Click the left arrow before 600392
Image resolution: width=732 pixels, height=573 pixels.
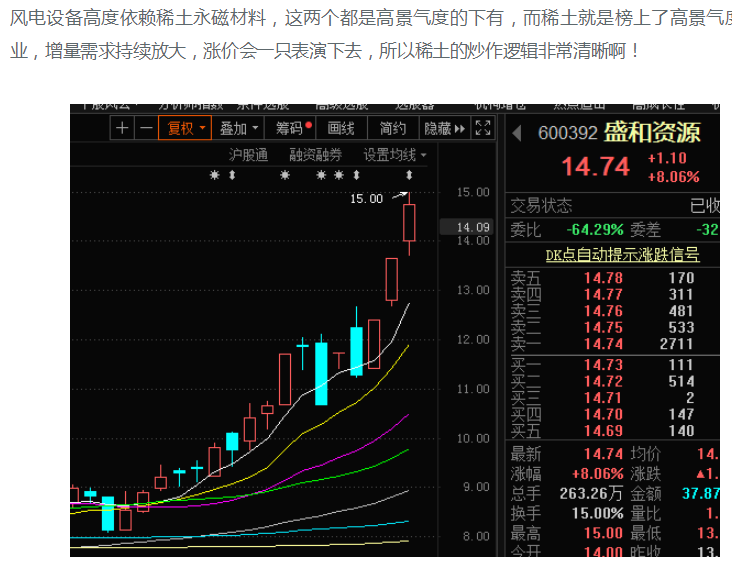516,133
